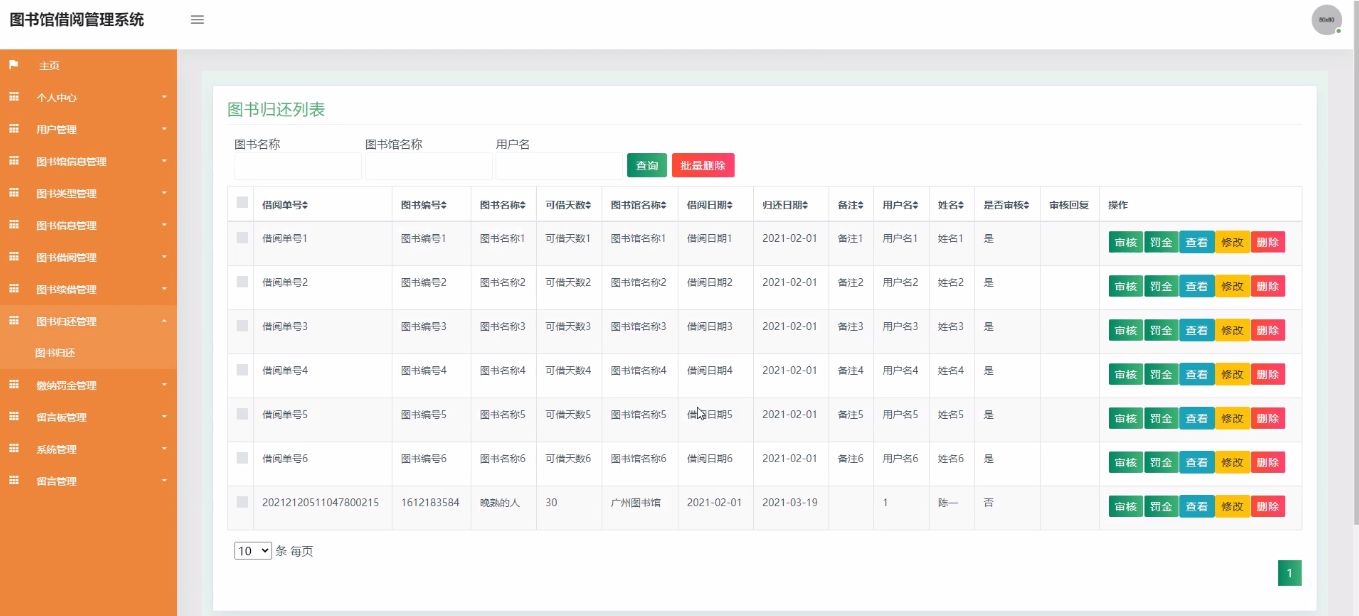Sort by 可借天数 column arrows
Screen dimensions: 1359x616
589,205
